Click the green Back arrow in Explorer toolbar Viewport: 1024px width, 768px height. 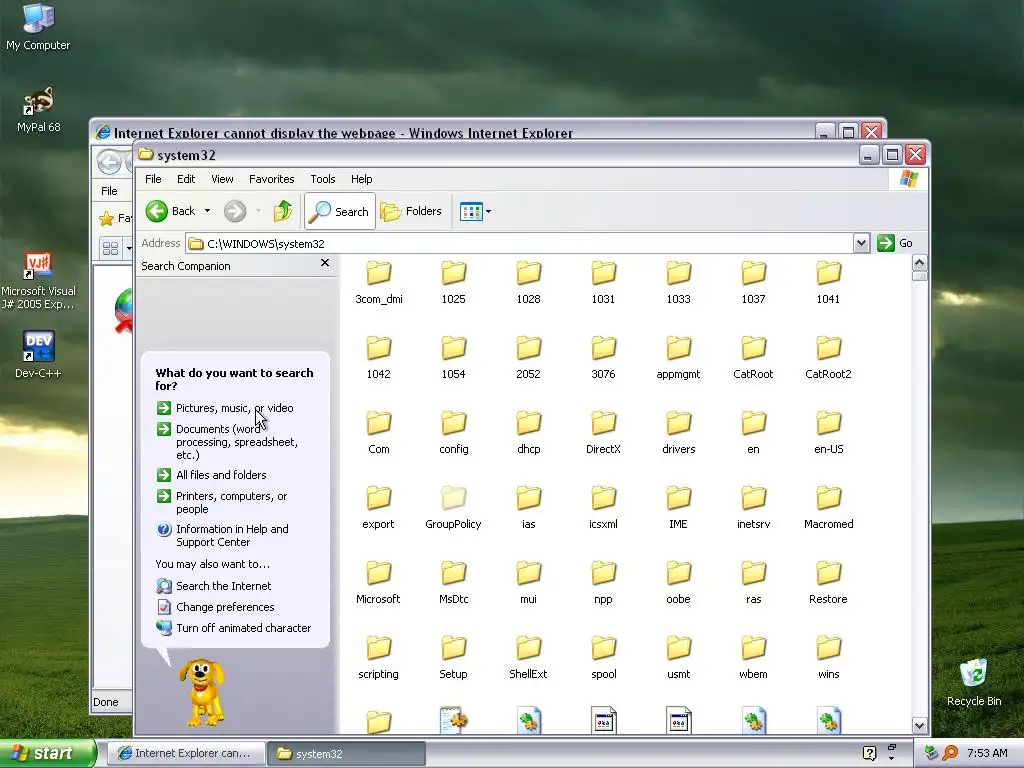coord(157,211)
